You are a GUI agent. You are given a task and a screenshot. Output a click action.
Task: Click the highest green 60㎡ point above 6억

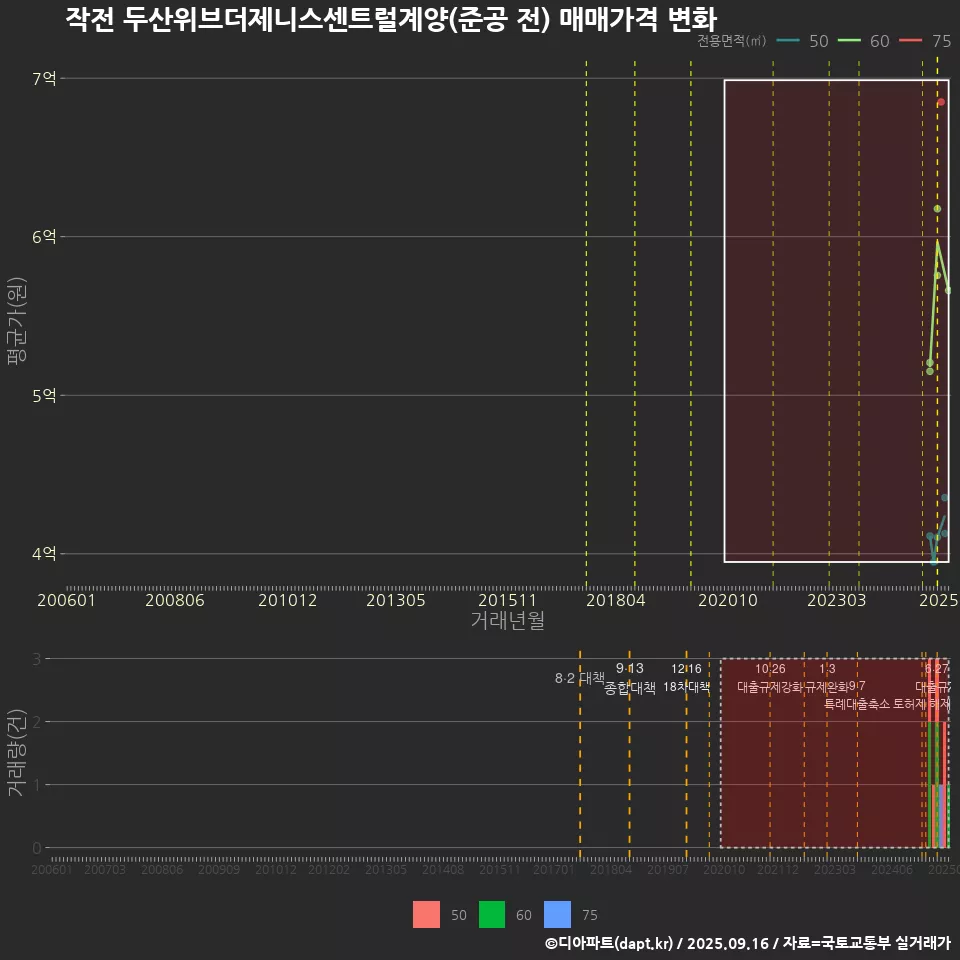937,209
